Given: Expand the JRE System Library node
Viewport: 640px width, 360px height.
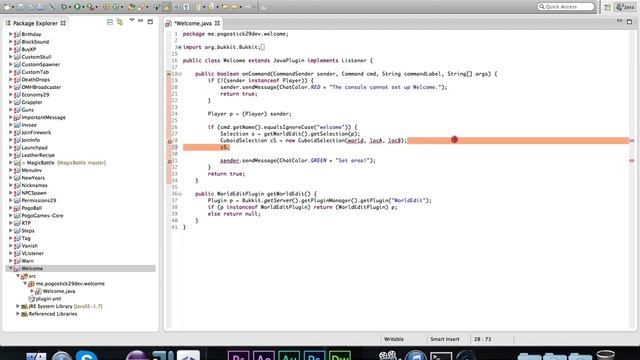Looking at the screenshot, I should [x=18, y=306].
